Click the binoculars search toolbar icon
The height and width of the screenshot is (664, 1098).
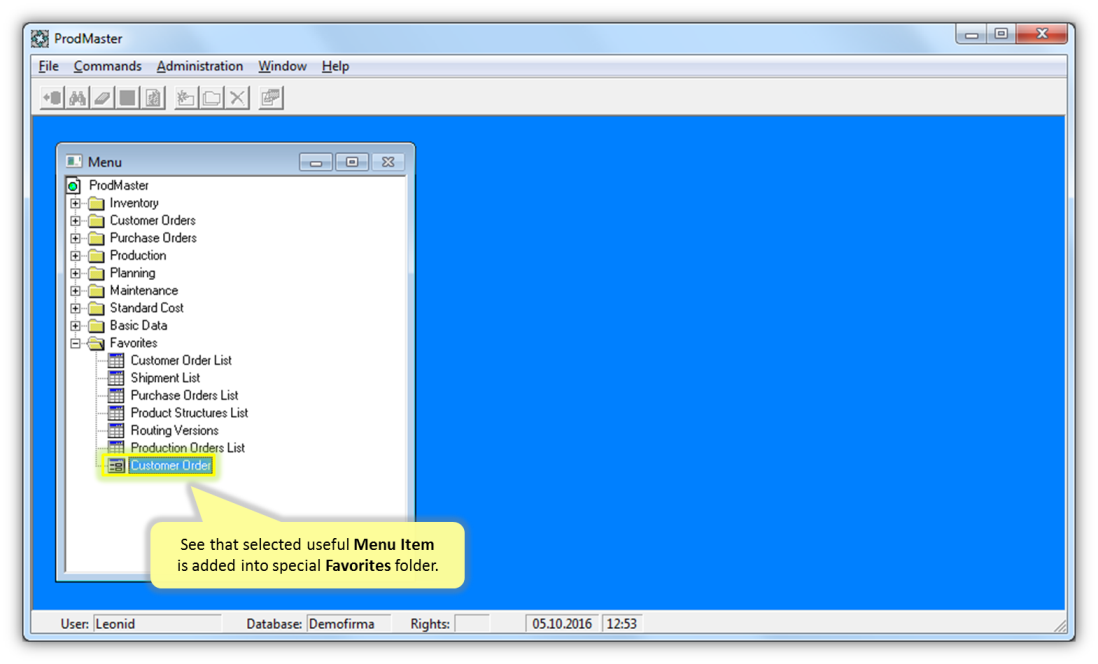pos(77,98)
